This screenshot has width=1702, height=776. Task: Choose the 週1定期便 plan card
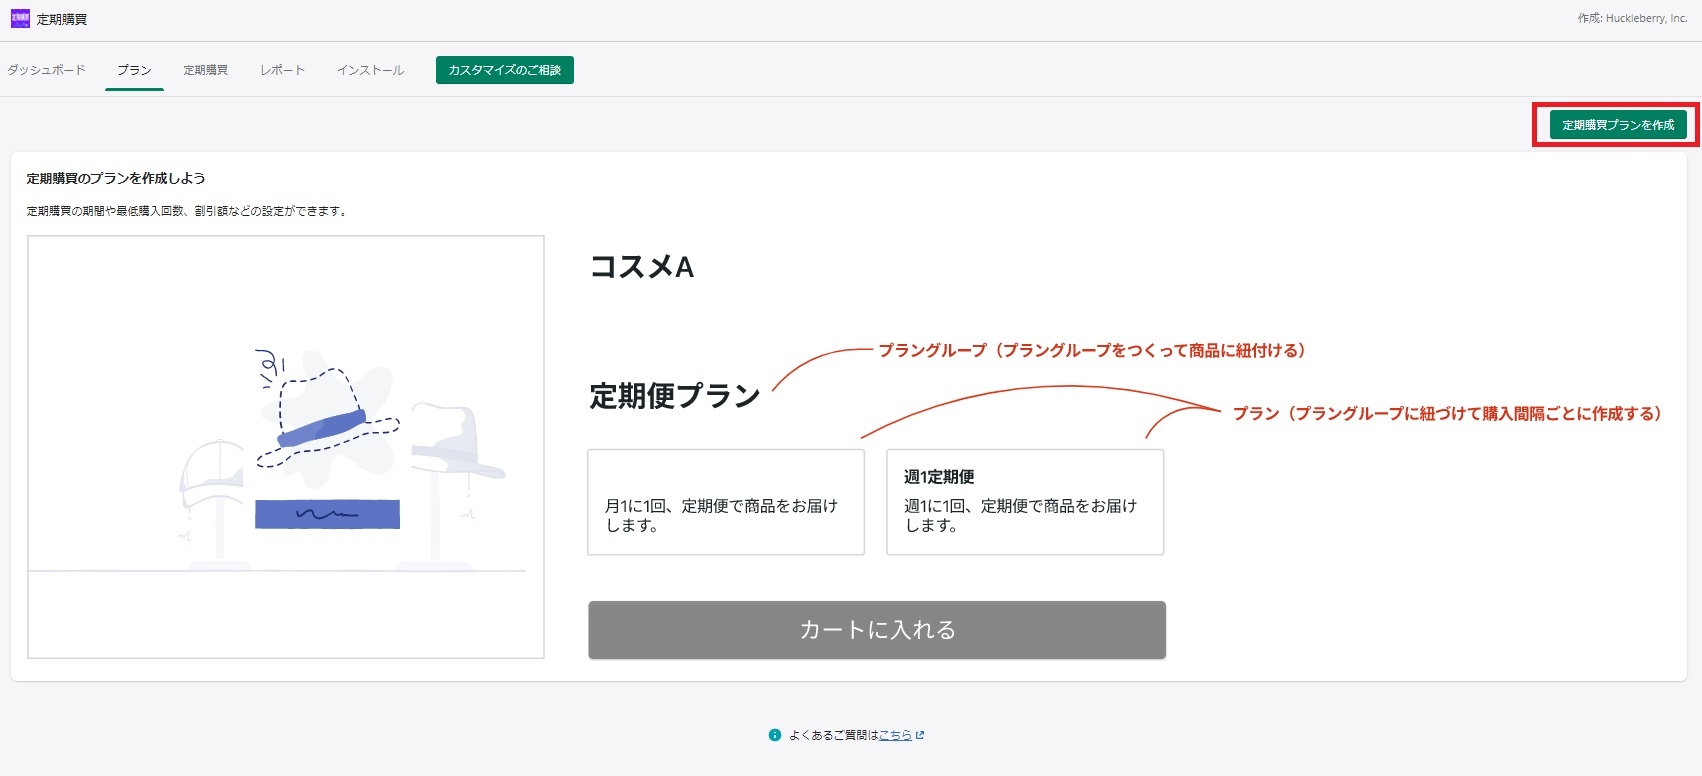1024,502
